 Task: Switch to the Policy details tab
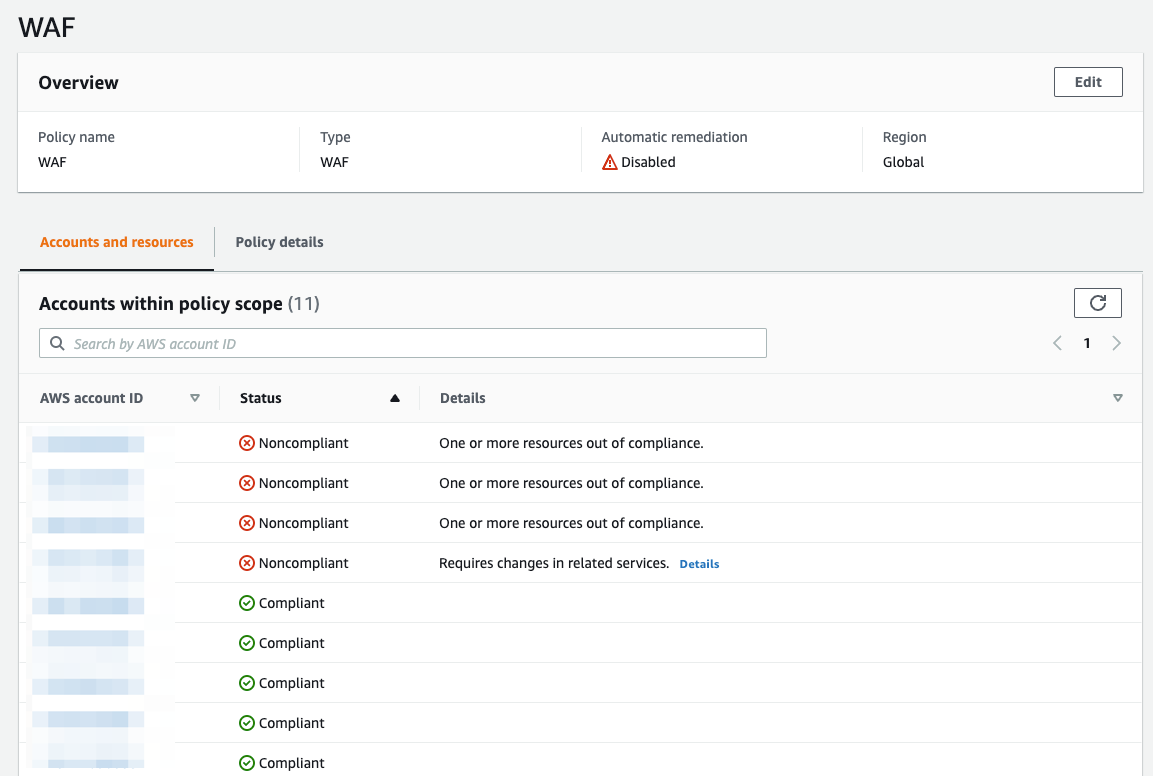[x=279, y=242]
